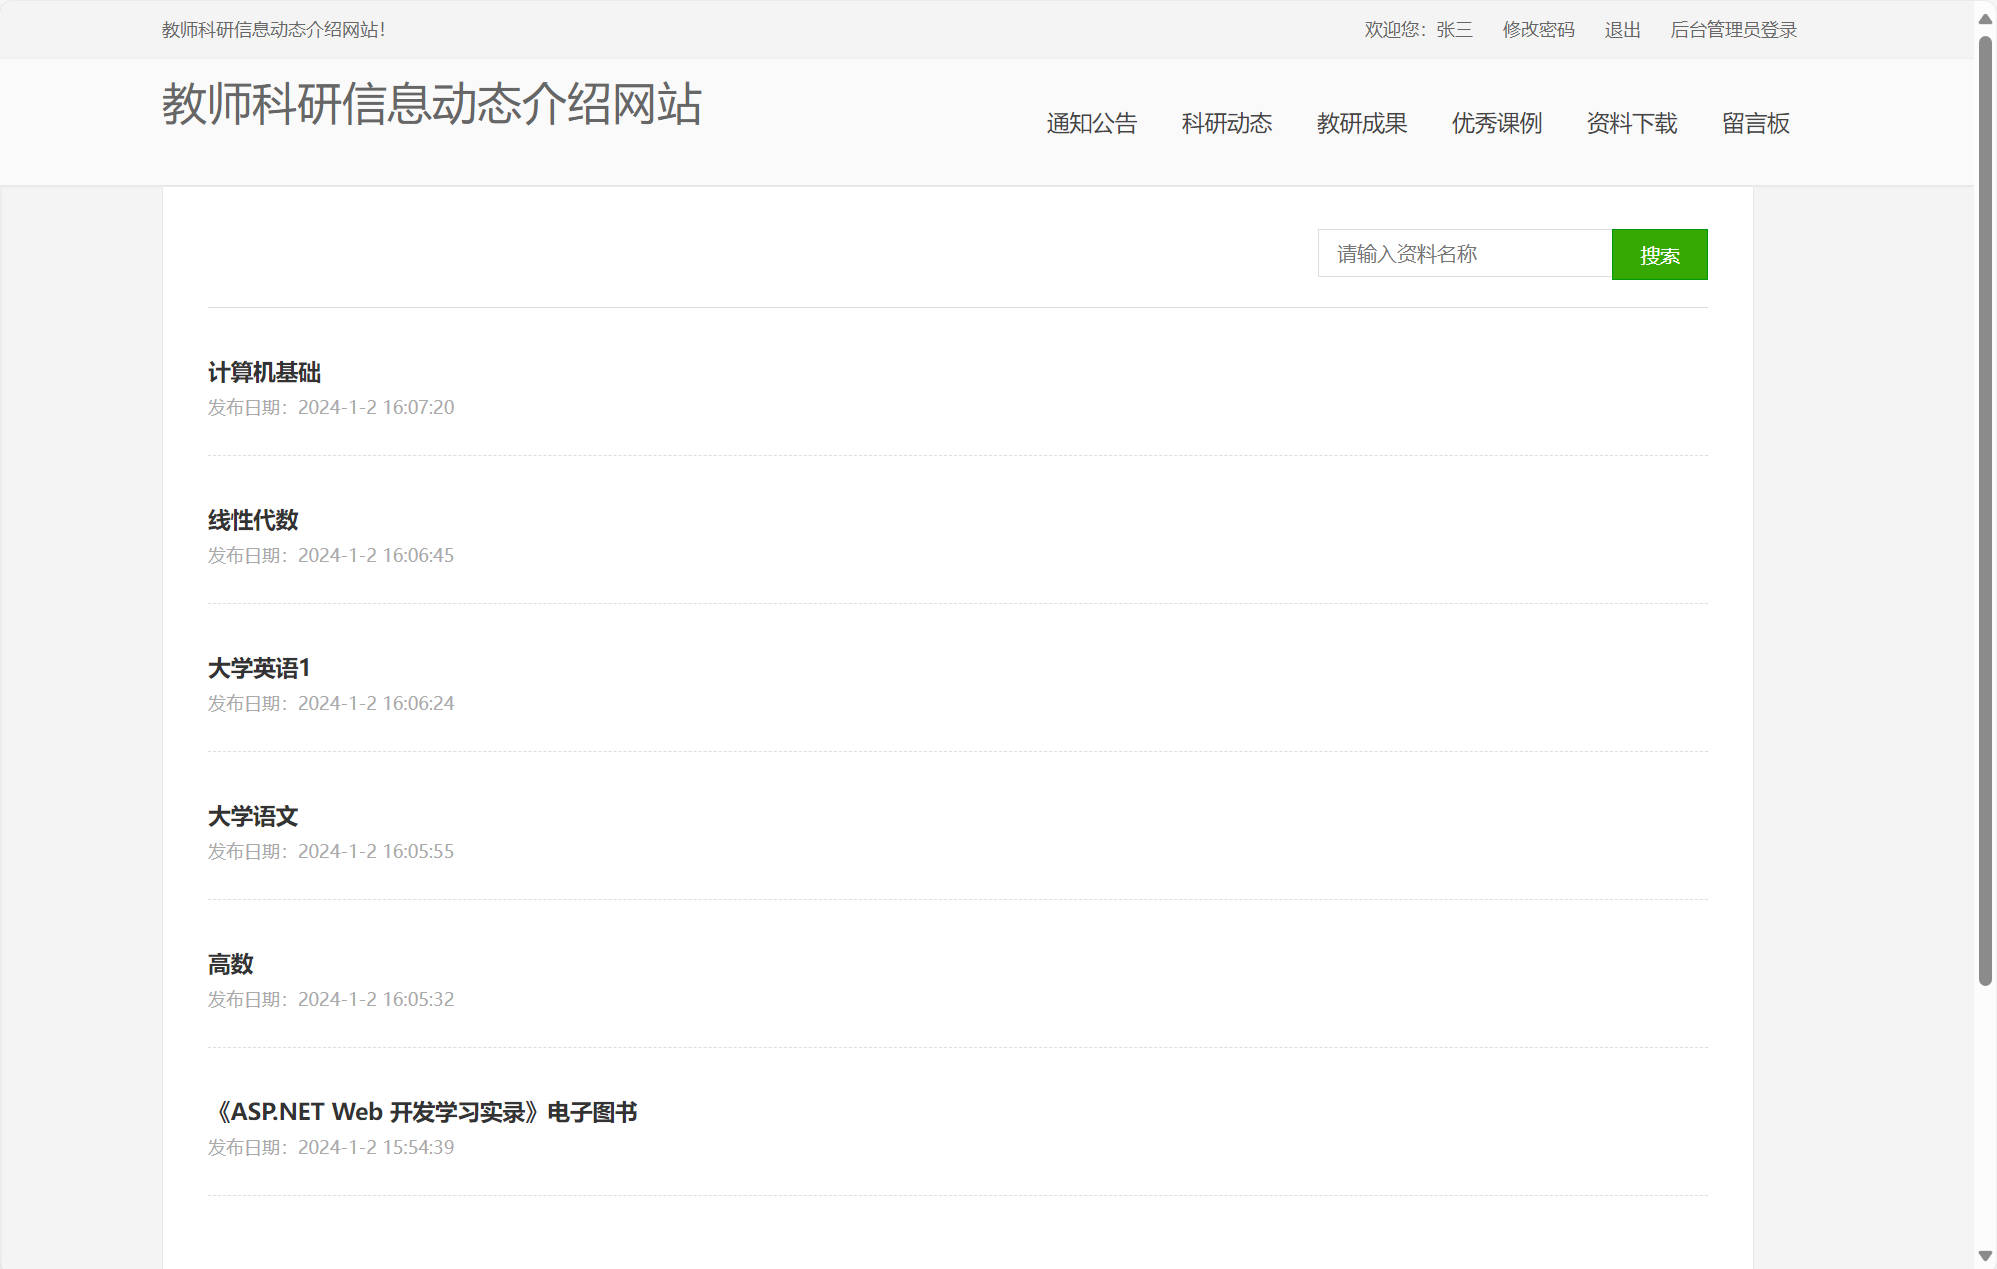The image size is (1997, 1269).
Task: Go to the 教研成果 navigation item
Action: coord(1361,124)
